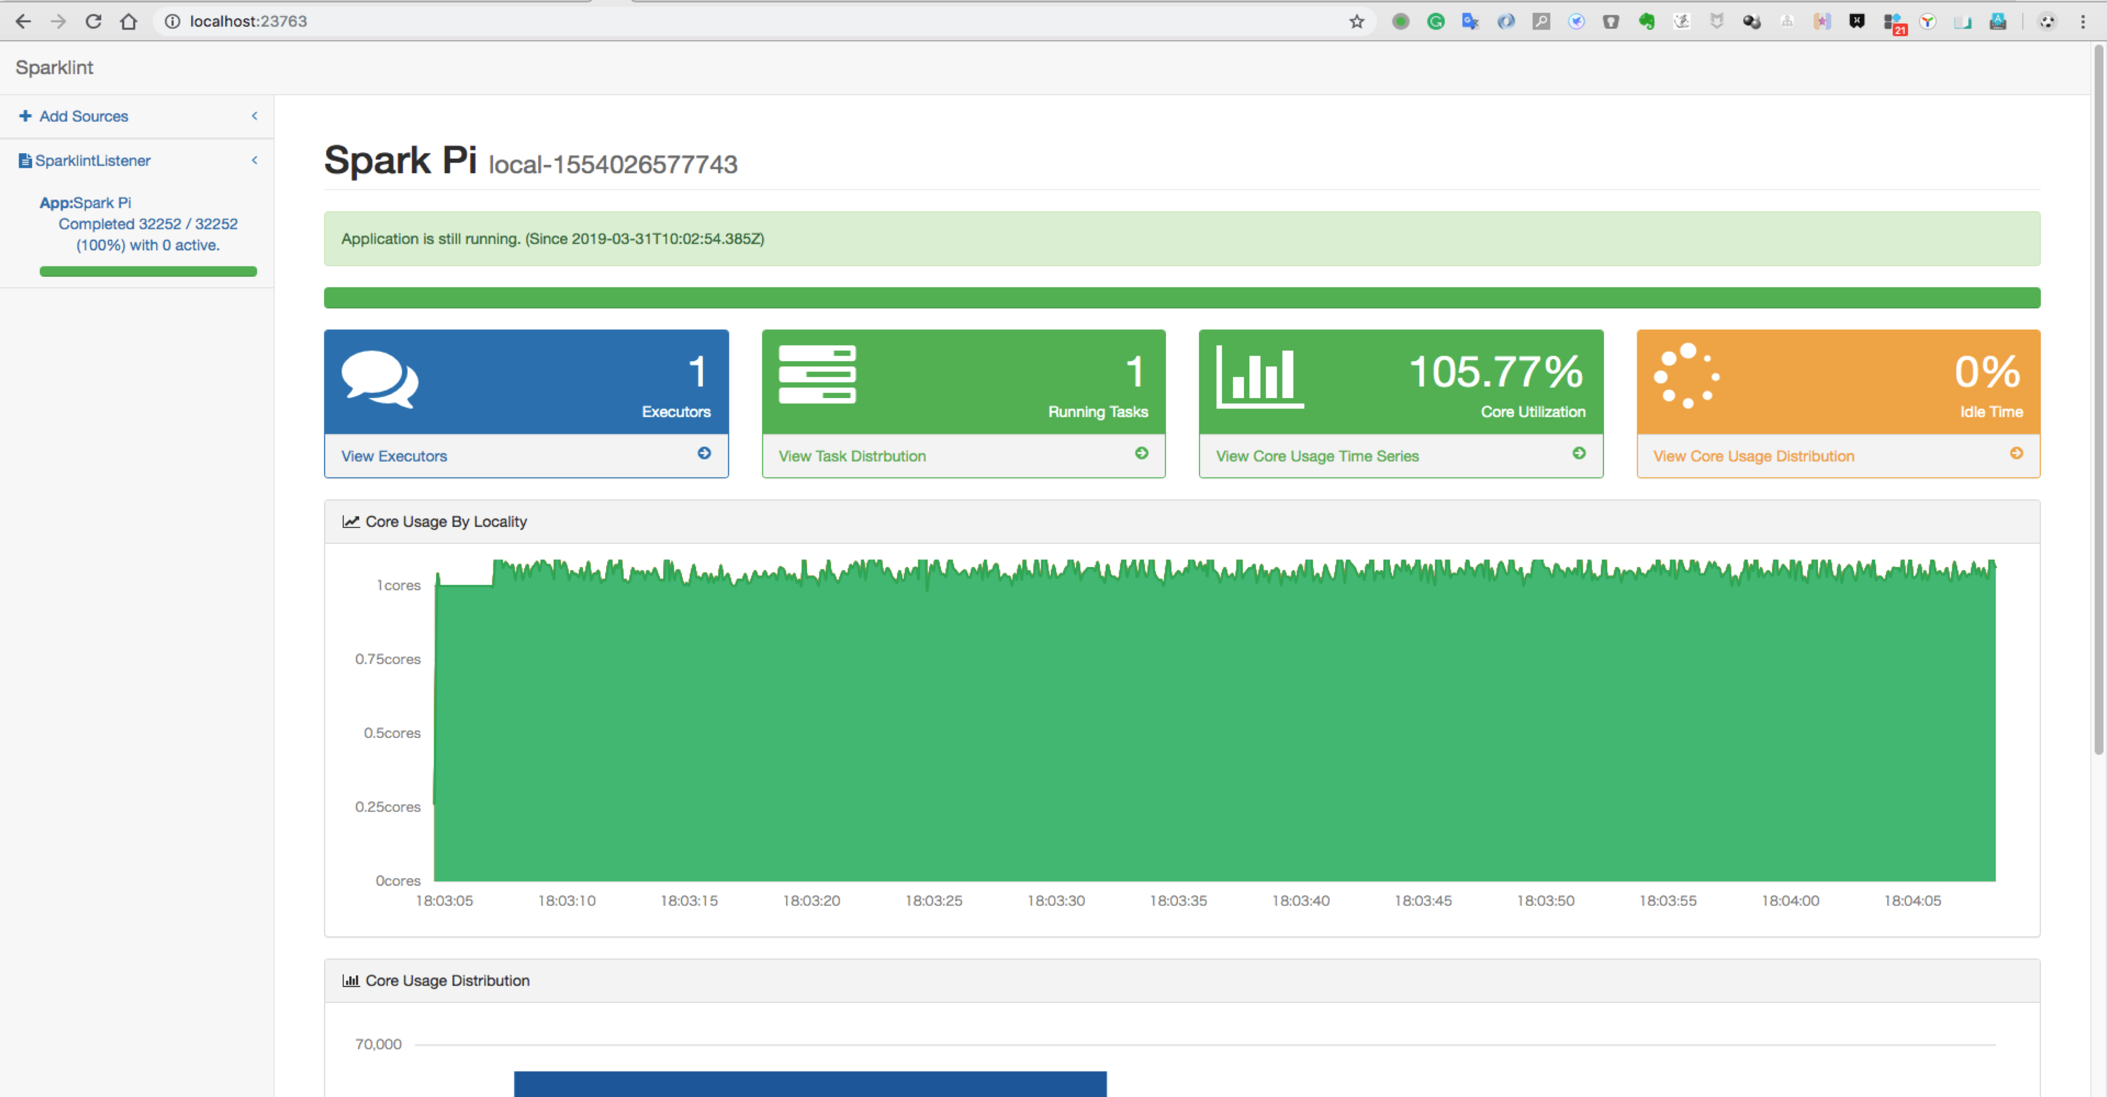The width and height of the screenshot is (2107, 1097).
Task: Click the 18:04:00 time axis label
Action: tap(1790, 901)
